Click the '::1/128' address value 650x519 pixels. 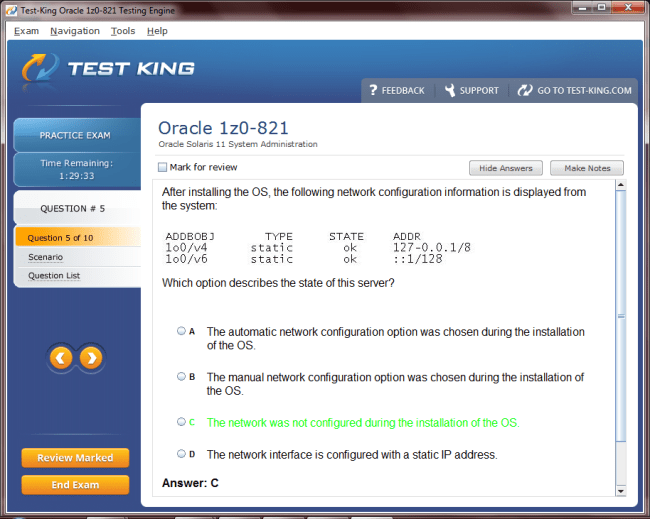coord(417,260)
